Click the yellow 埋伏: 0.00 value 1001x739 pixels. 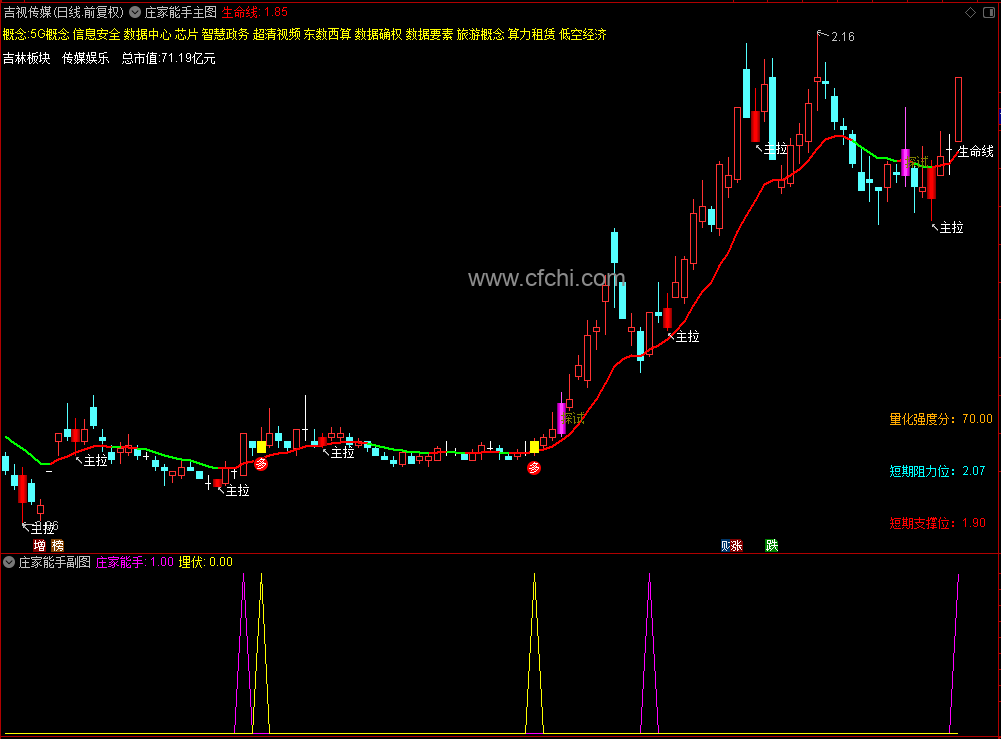point(206,562)
